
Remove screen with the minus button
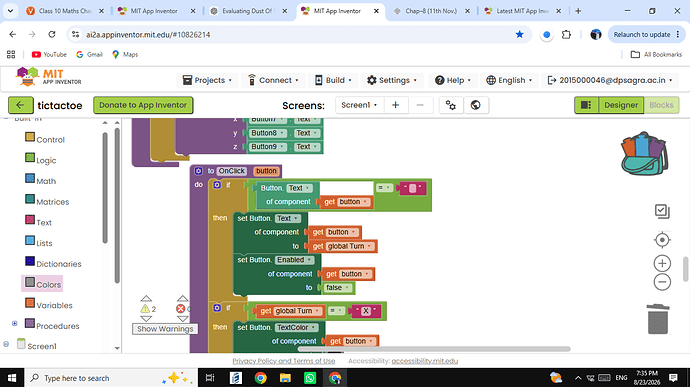tap(420, 105)
